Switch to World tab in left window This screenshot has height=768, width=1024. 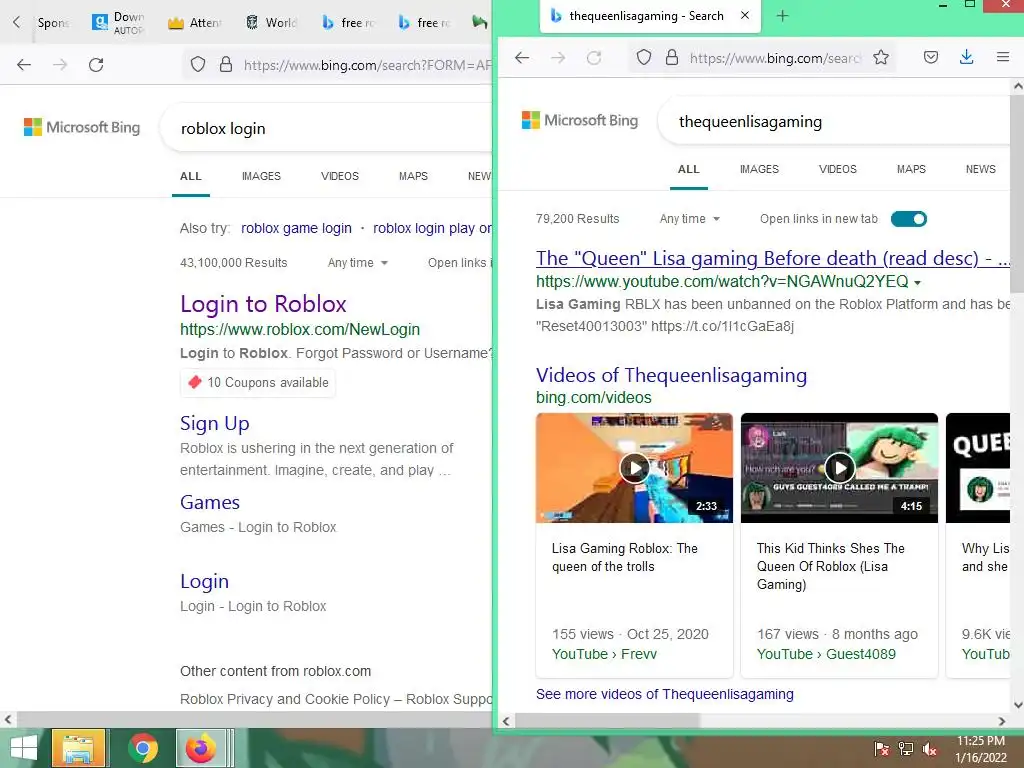click(x=272, y=22)
